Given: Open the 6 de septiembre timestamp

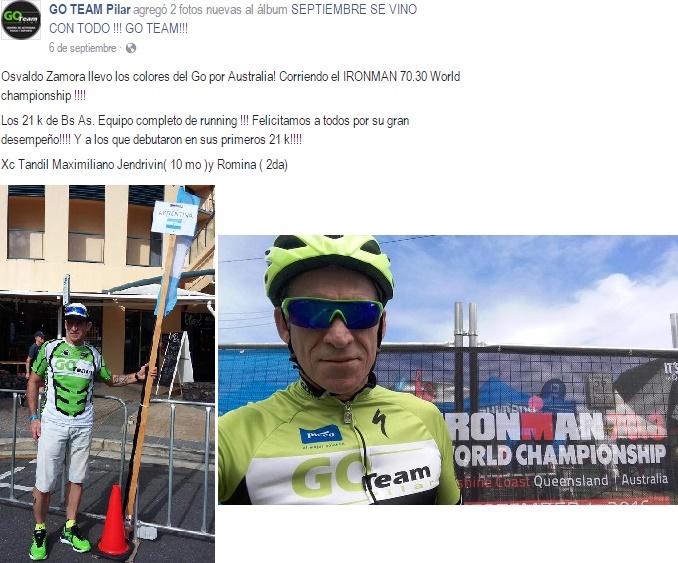Looking at the screenshot, I should coord(83,48).
